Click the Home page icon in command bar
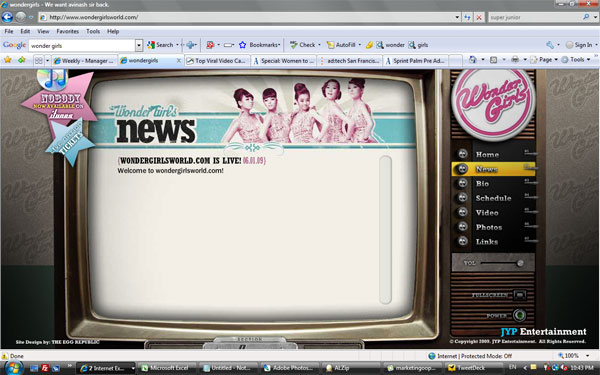600x375 pixels. 473,59
